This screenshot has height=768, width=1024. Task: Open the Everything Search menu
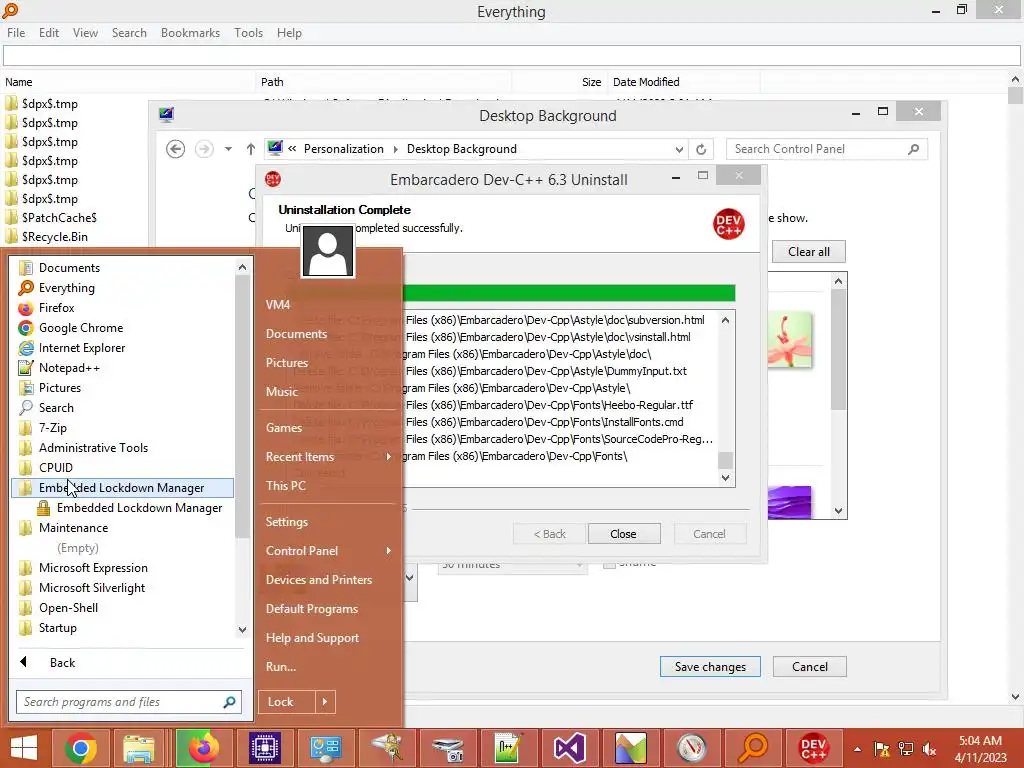129,33
